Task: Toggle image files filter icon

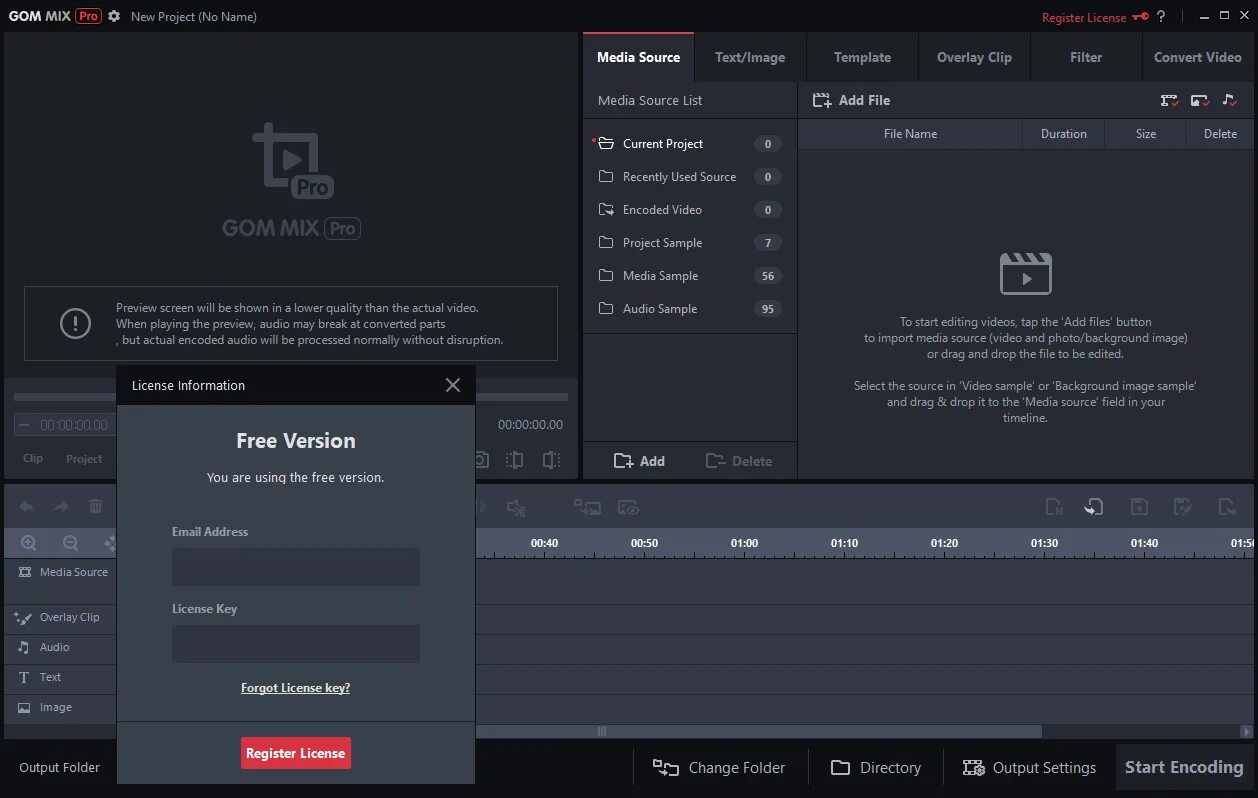Action: point(1200,100)
